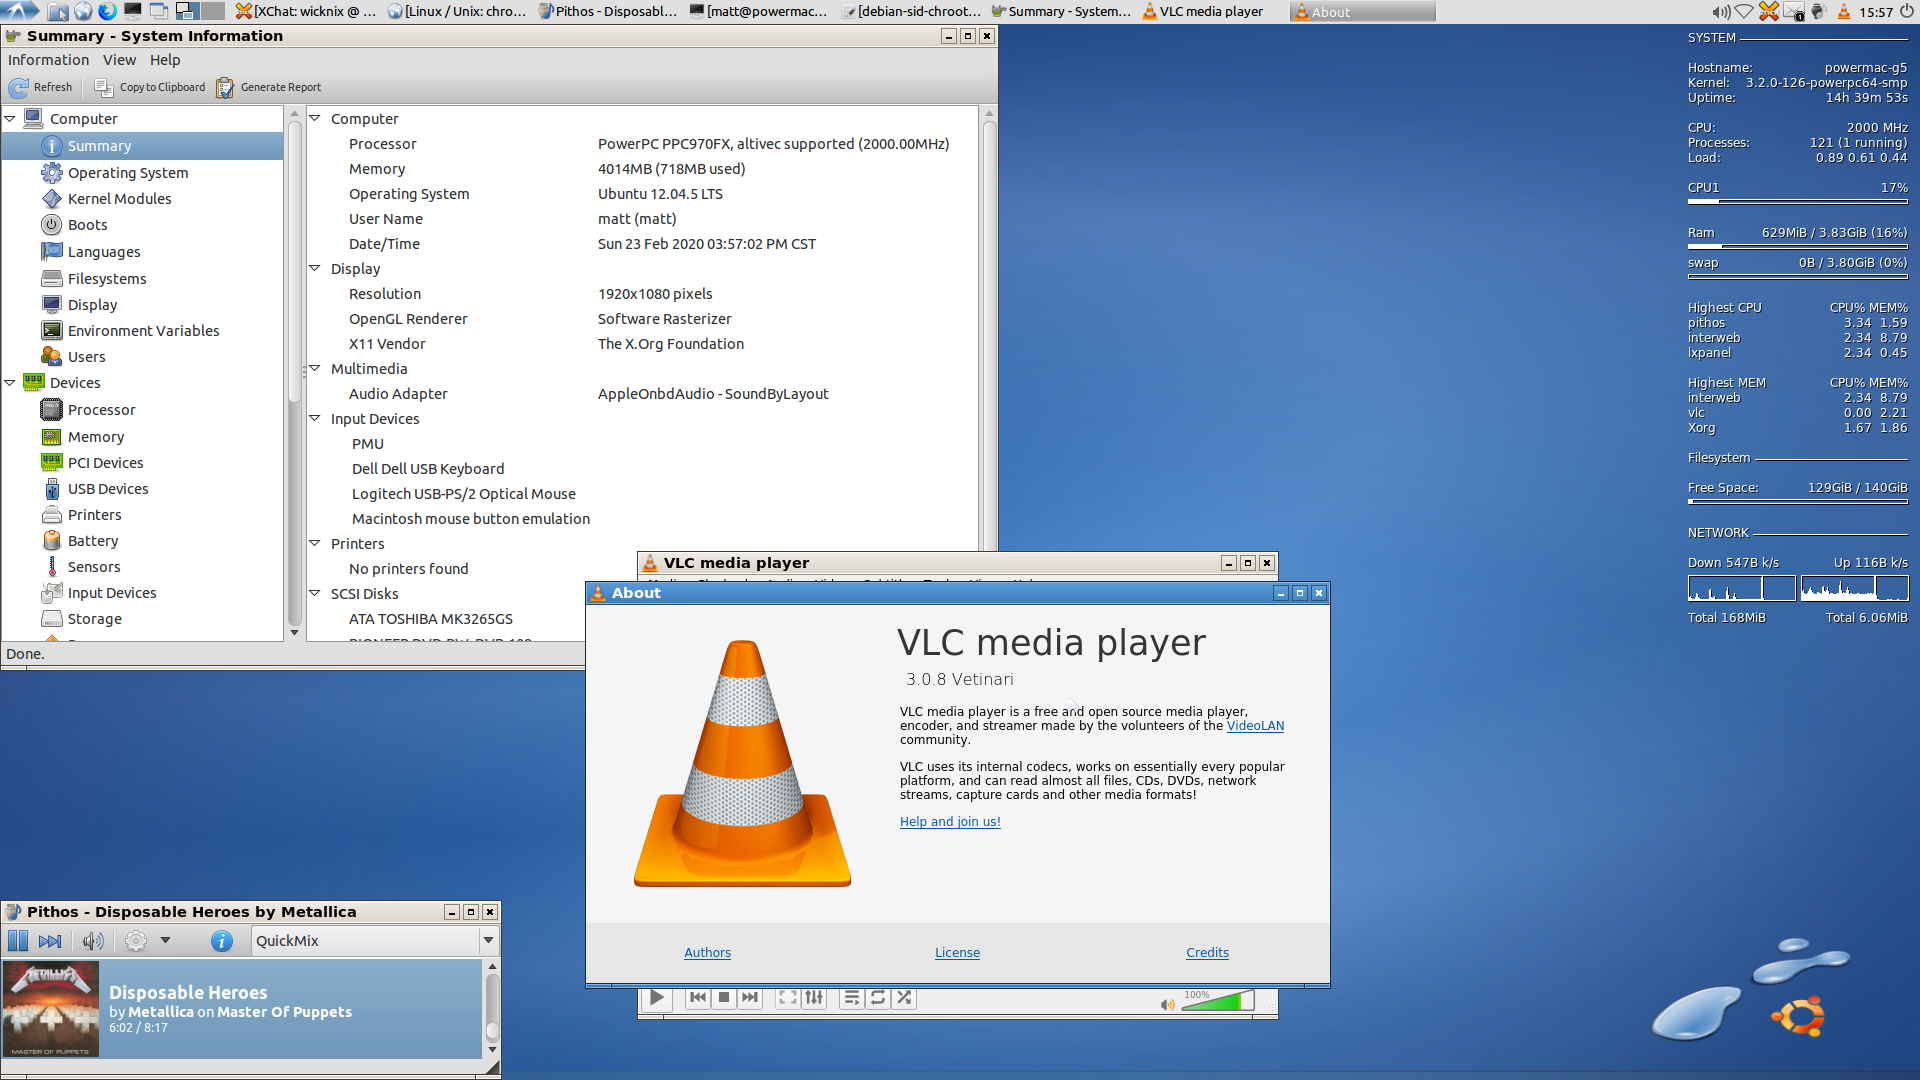Collapse the Printers group in summary
This screenshot has width=1920, height=1080.
coord(314,543)
